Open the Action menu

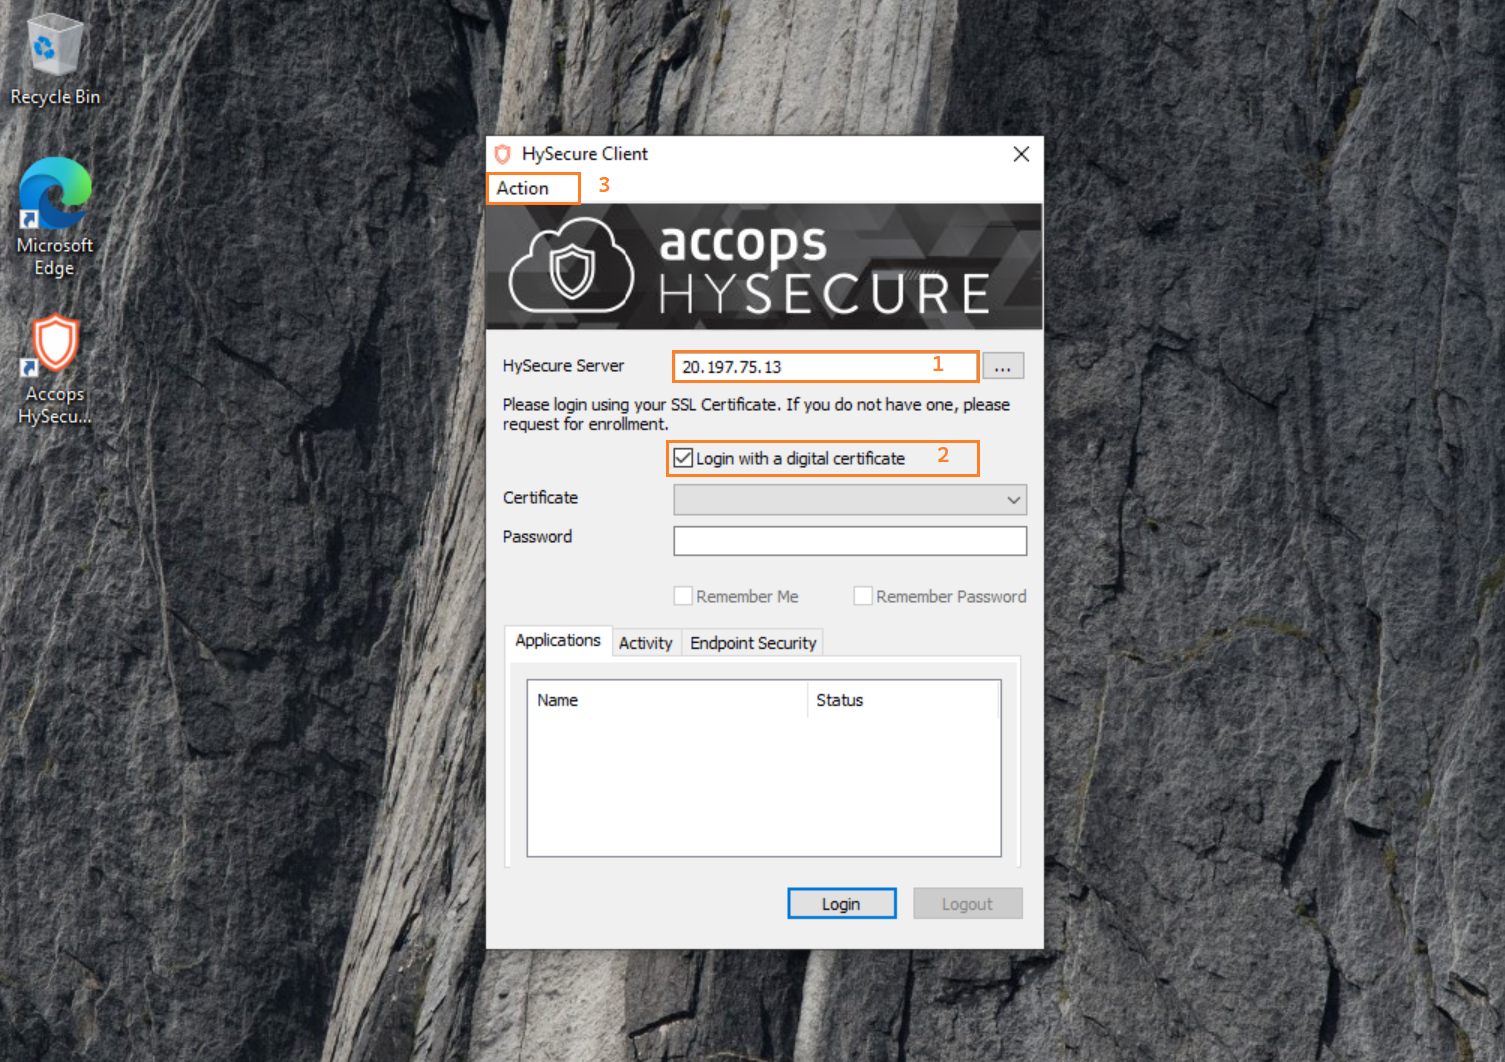(523, 188)
